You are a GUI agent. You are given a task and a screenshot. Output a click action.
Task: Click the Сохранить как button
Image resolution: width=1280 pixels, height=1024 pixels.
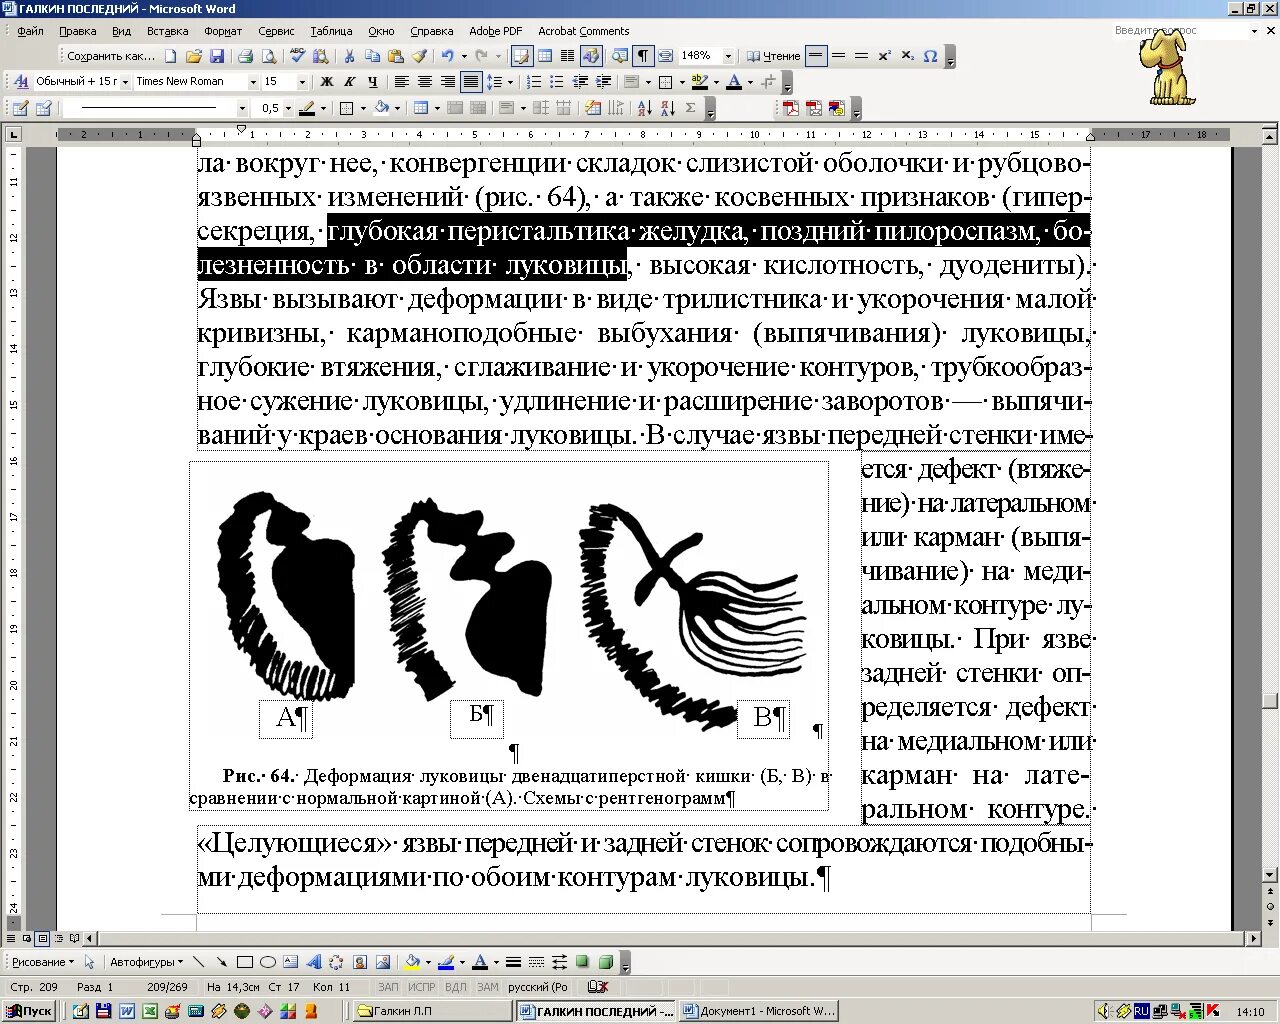(x=110, y=56)
